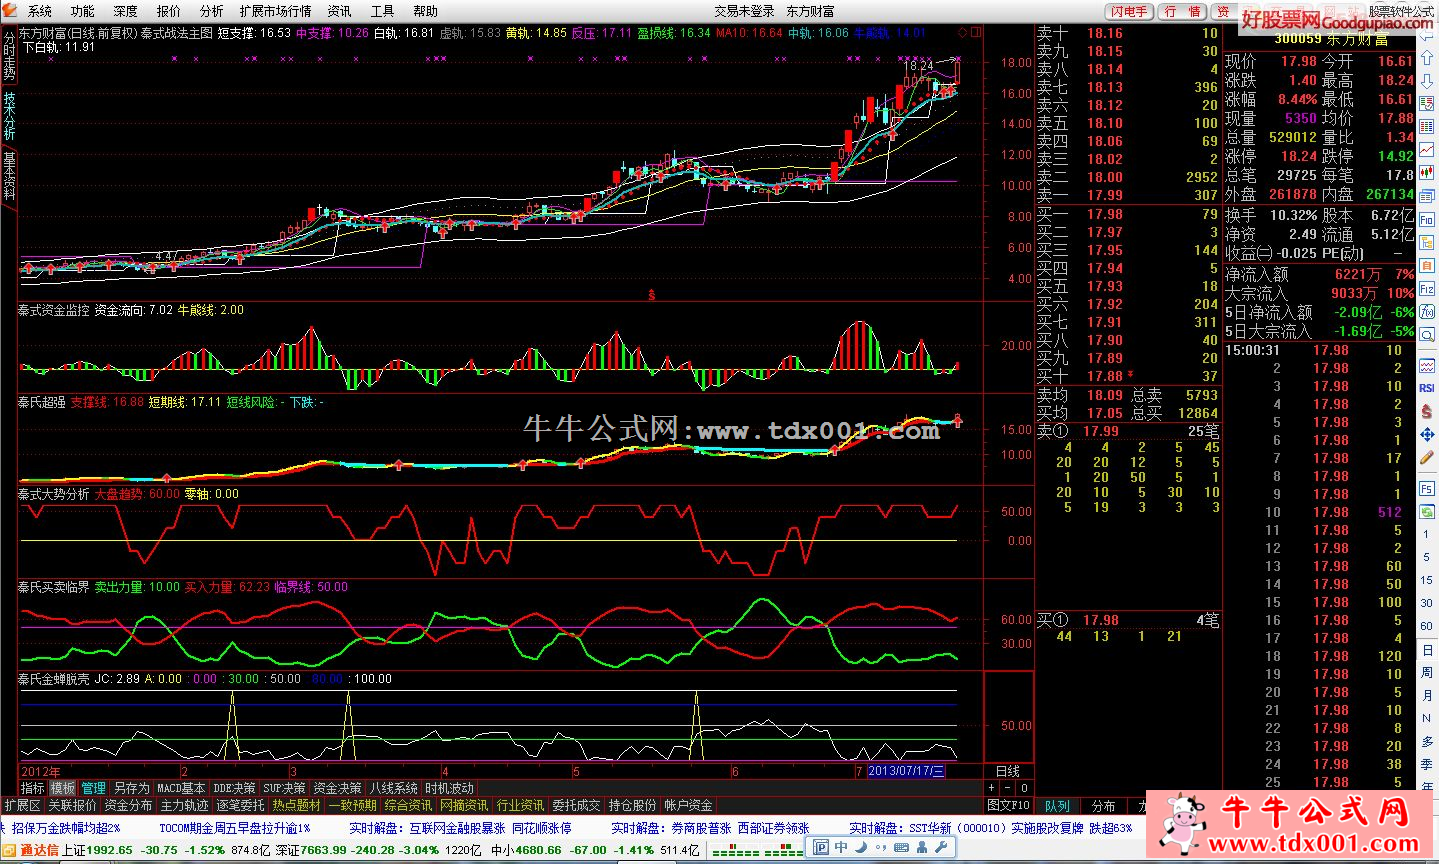Image resolution: width=1439 pixels, height=864 pixels.
Task: Open the wave indicator window icon
Action: click(x=1427, y=364)
